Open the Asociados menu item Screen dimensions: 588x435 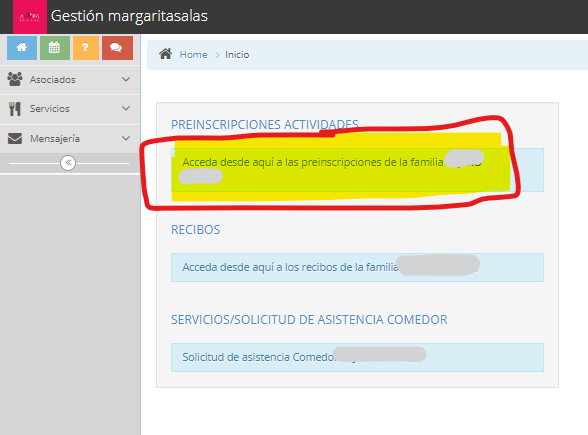tap(53, 80)
